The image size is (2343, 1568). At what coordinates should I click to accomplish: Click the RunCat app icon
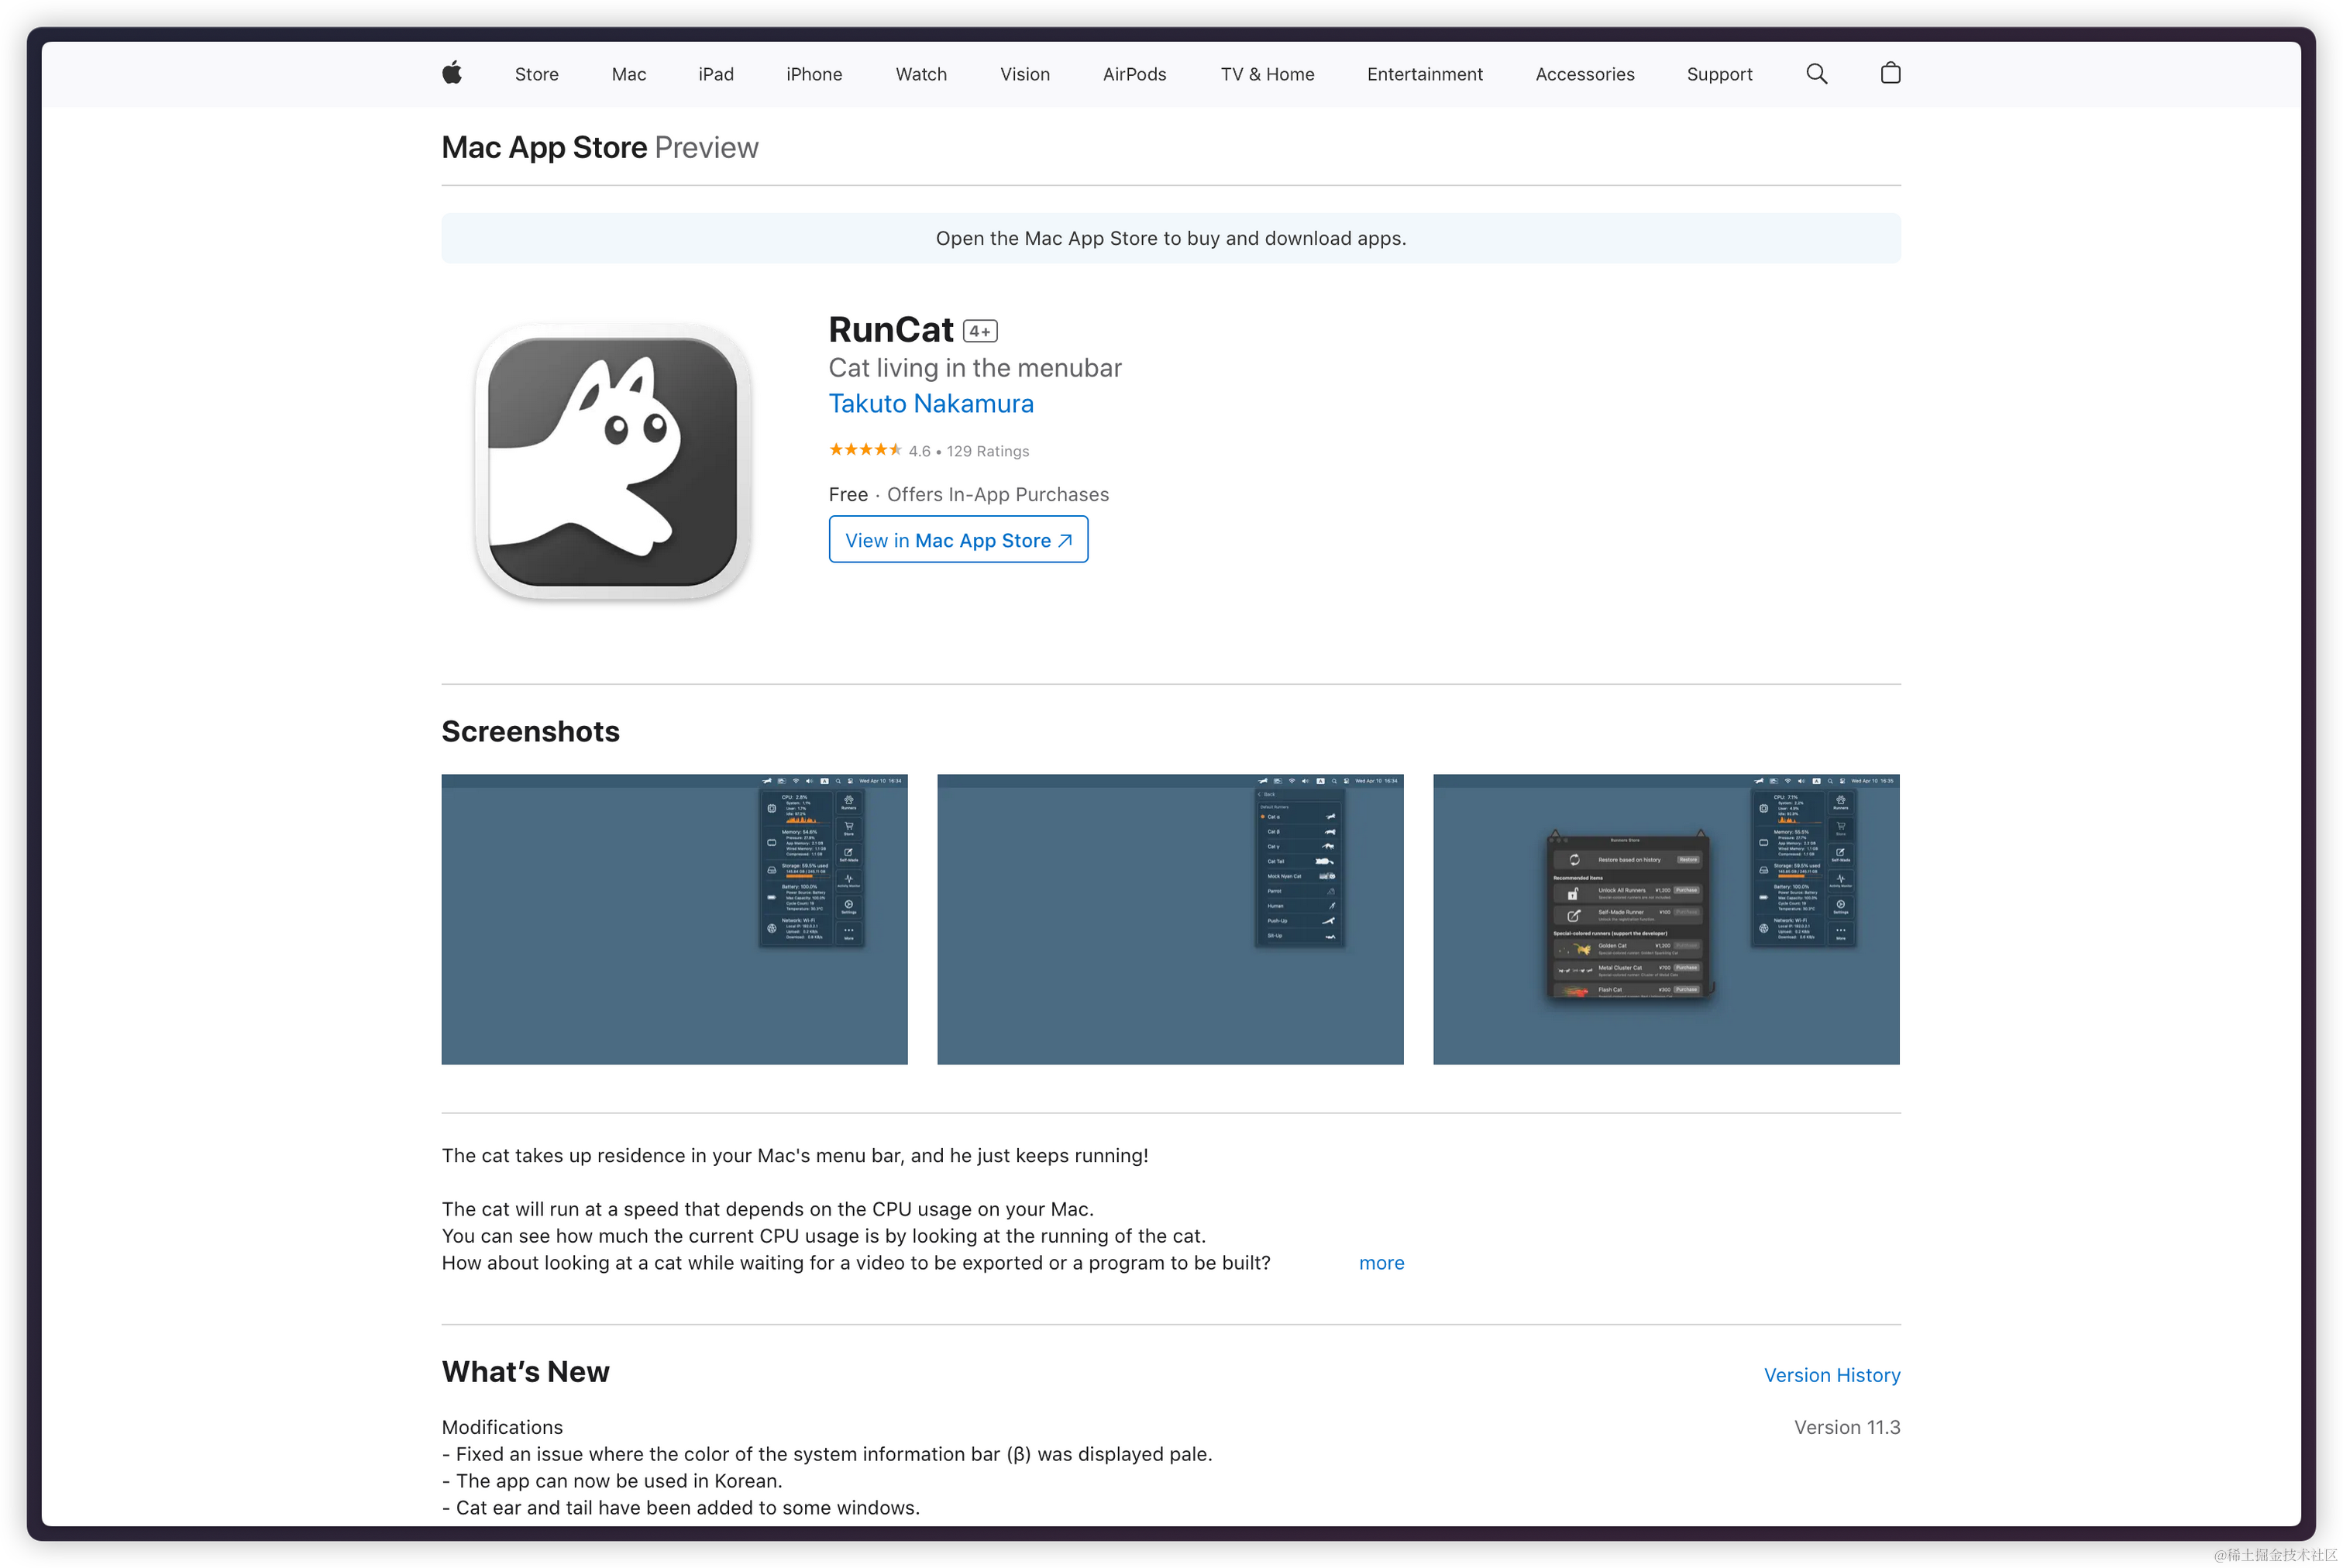click(613, 461)
